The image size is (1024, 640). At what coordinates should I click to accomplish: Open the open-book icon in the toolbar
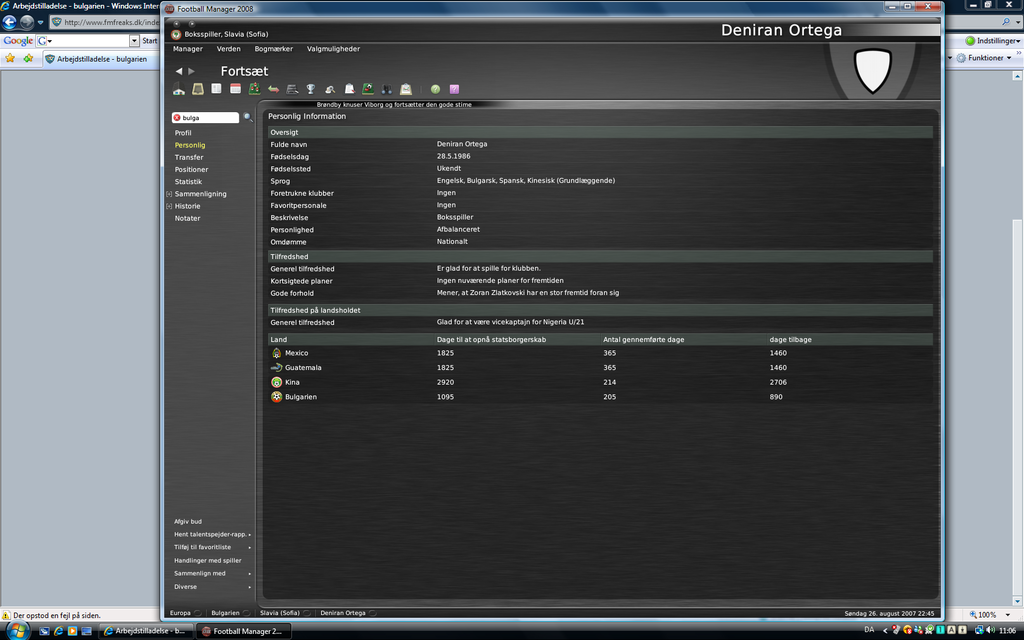(x=216, y=89)
